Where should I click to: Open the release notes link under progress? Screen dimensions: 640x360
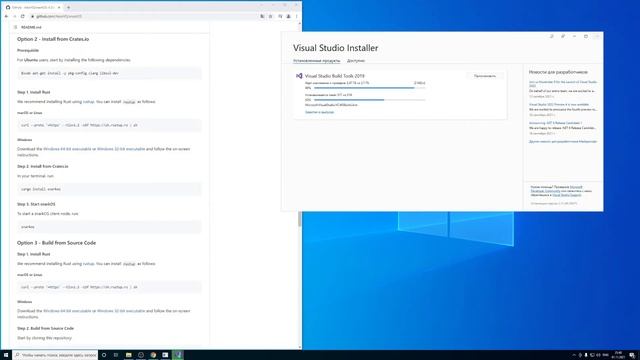coord(320,112)
